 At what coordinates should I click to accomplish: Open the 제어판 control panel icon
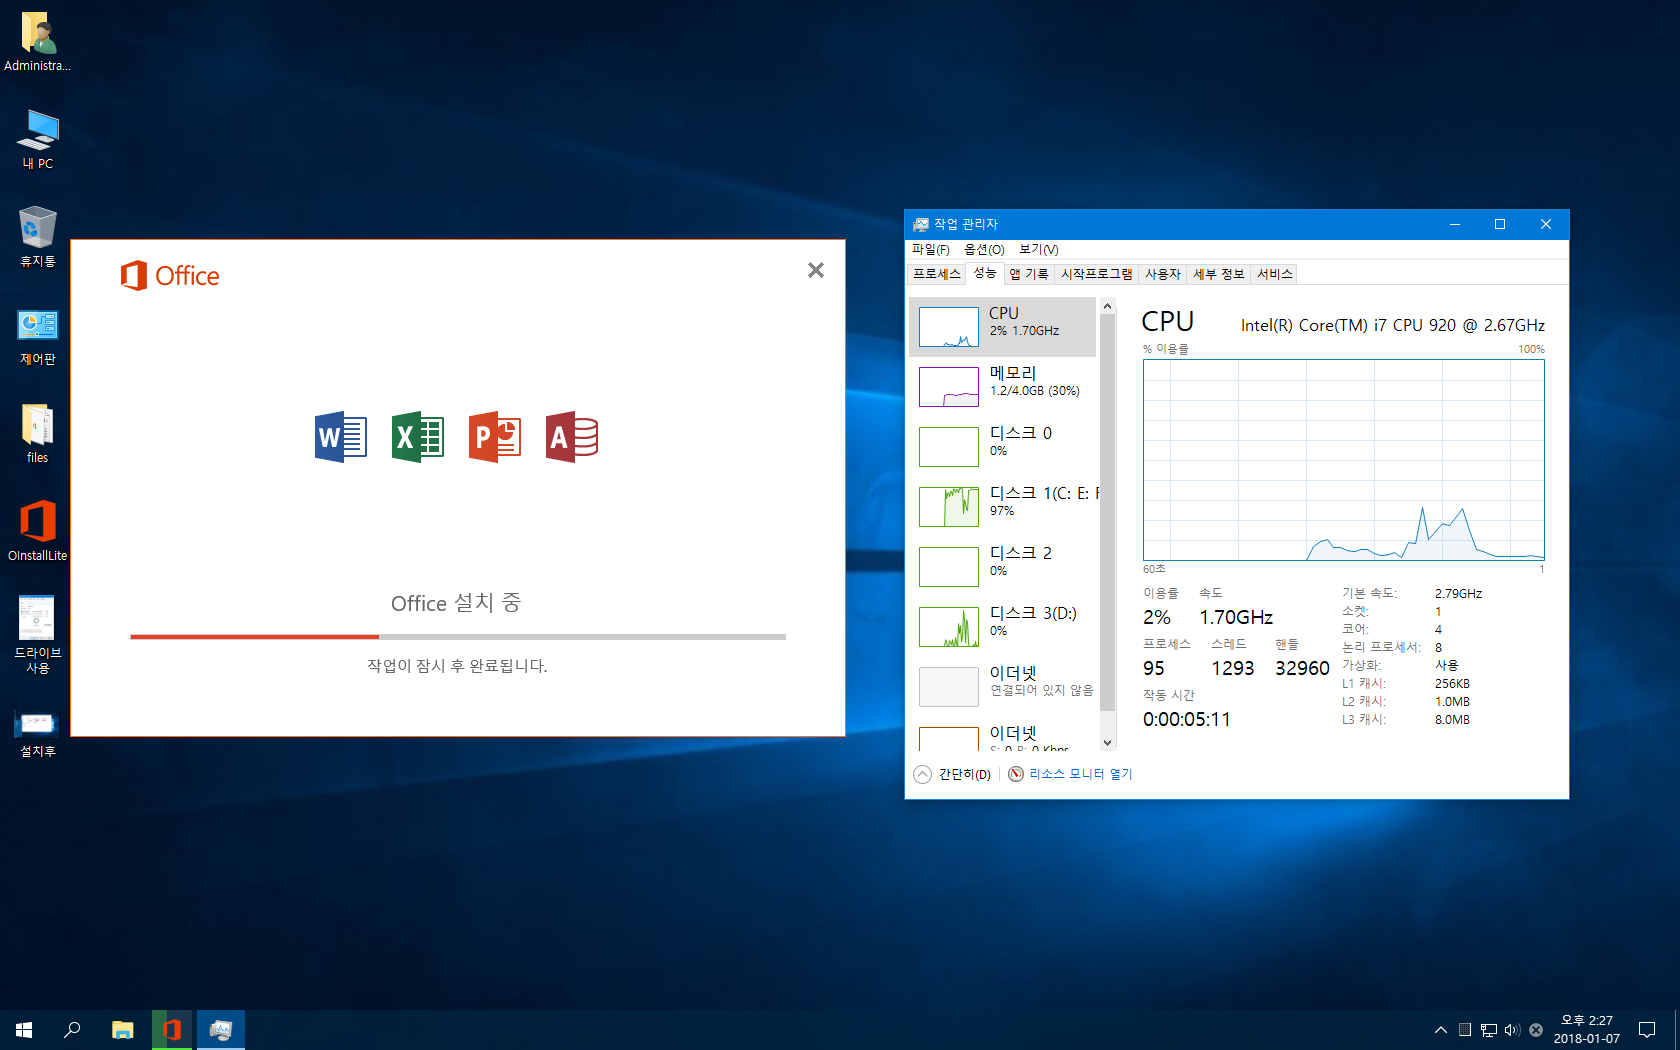pyautogui.click(x=38, y=336)
